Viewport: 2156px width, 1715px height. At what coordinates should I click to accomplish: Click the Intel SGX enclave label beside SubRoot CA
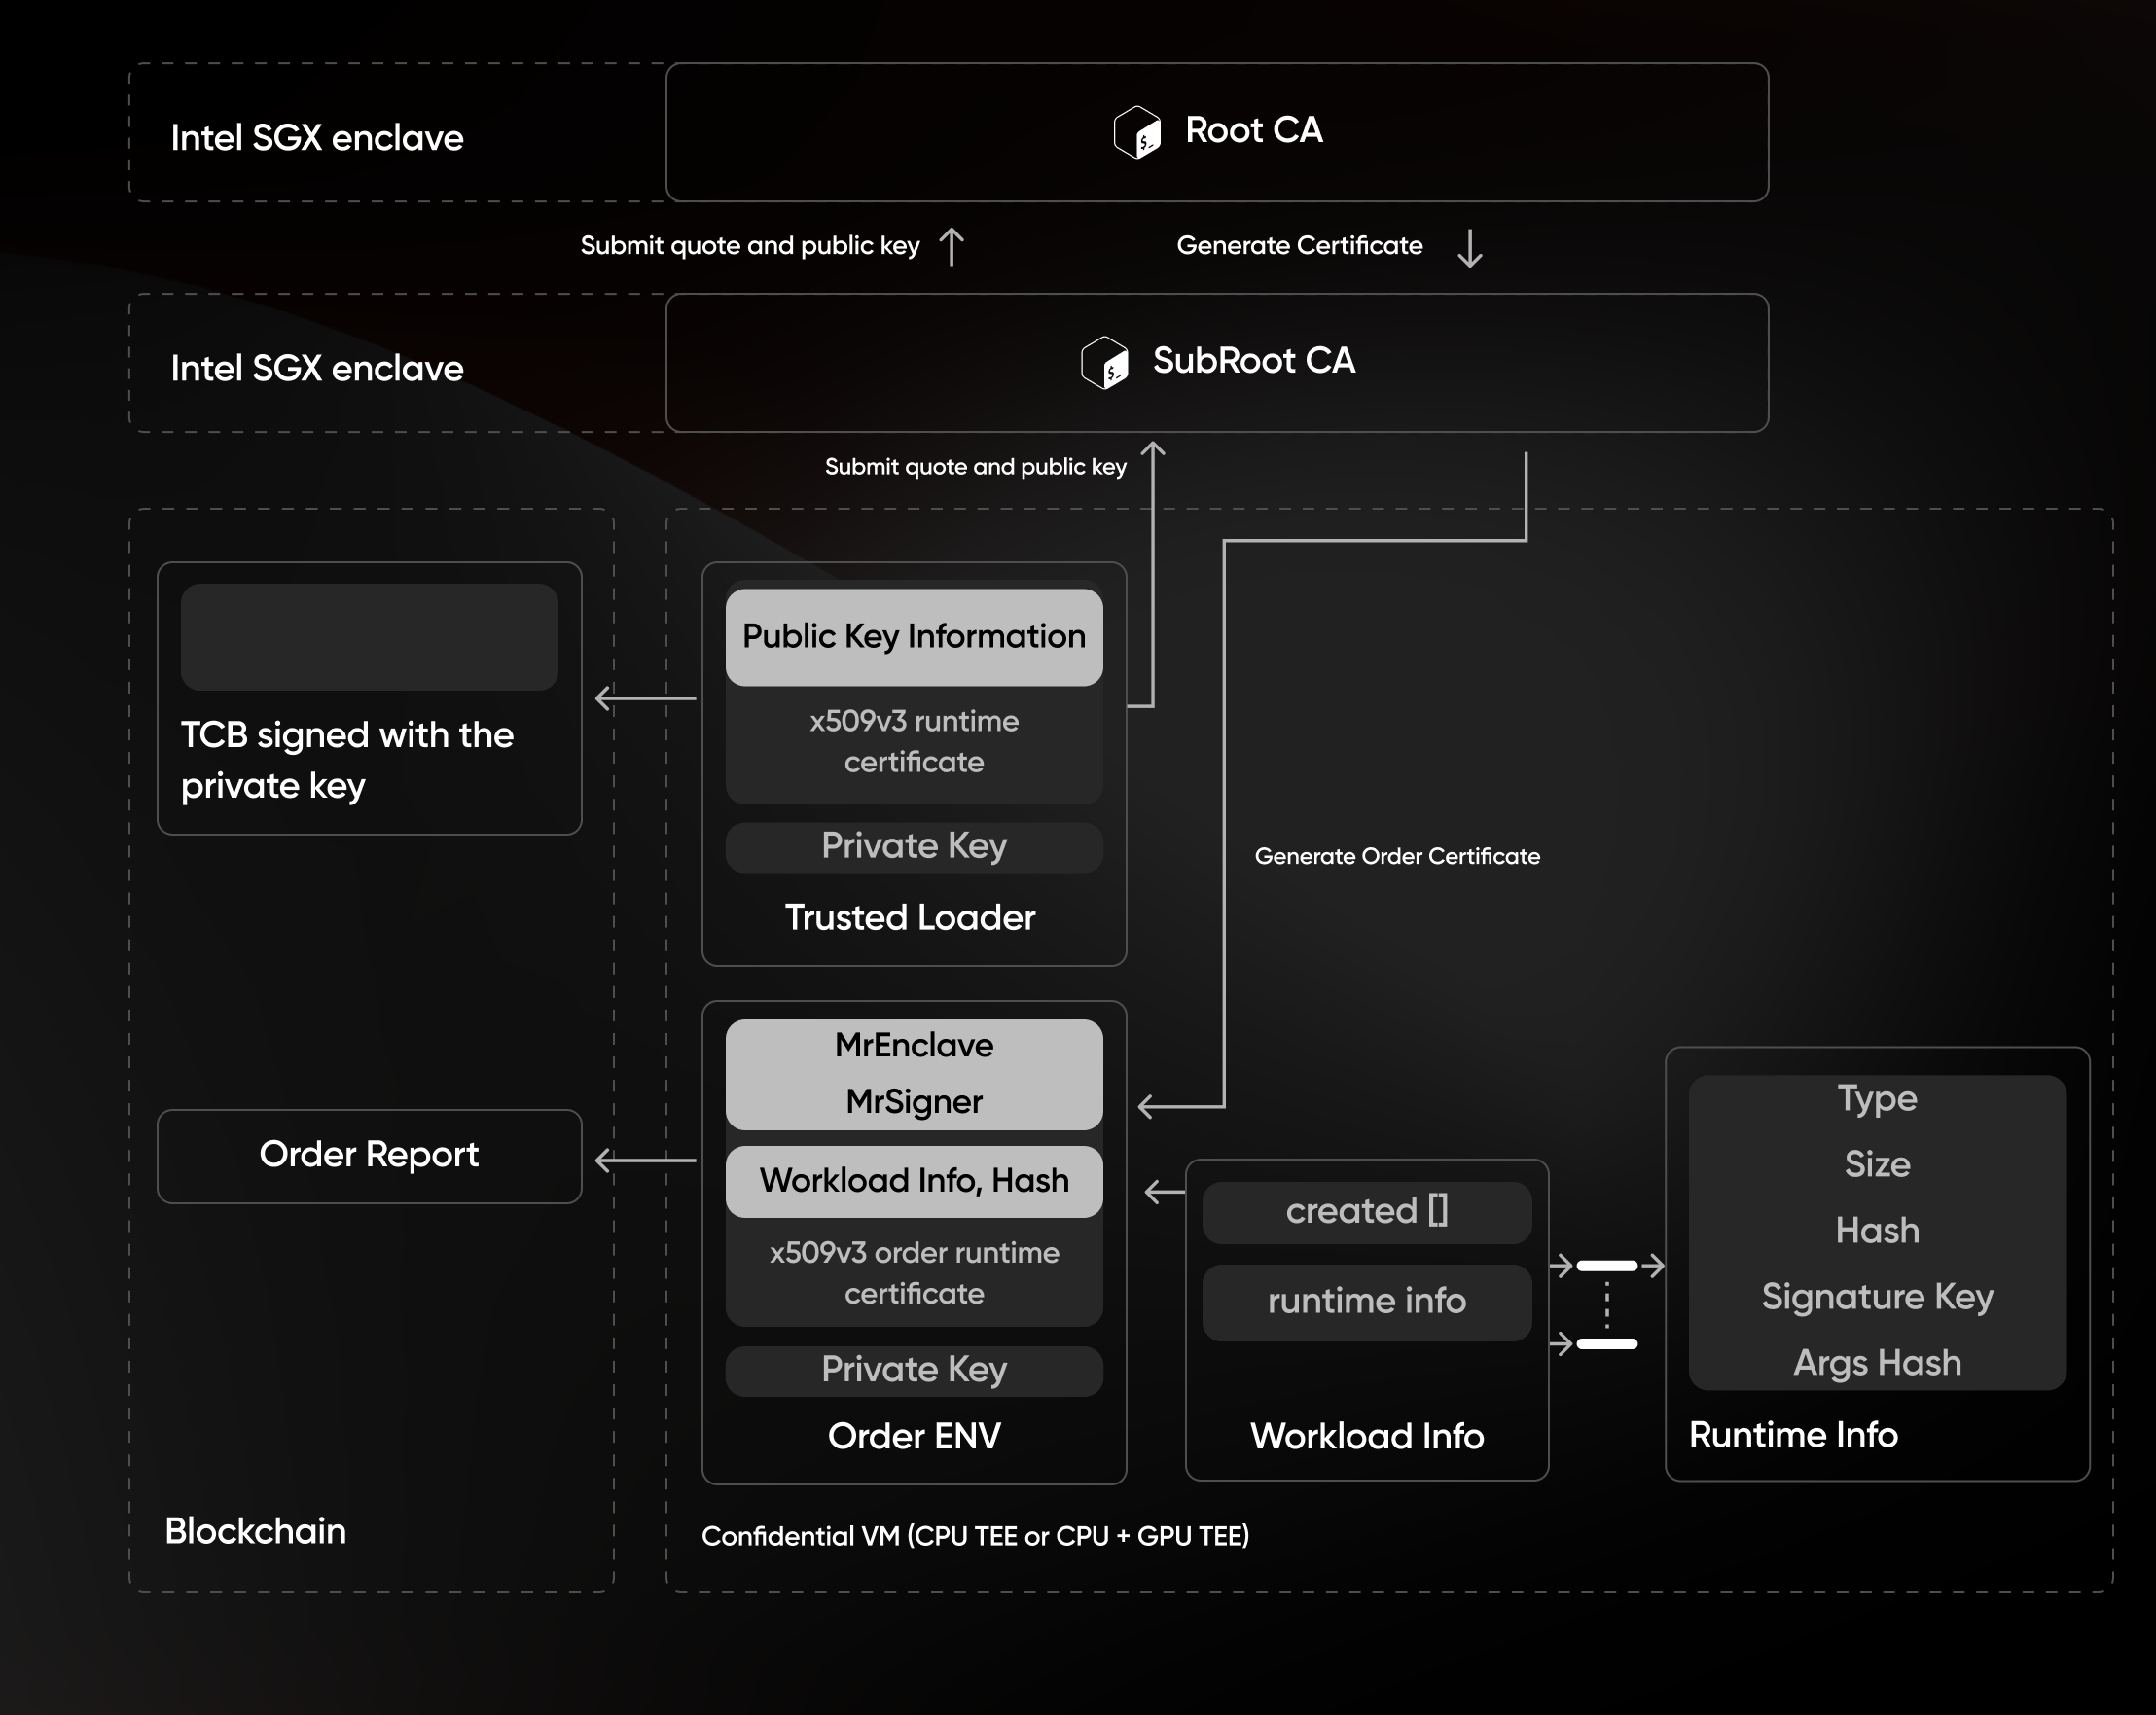coord(317,369)
